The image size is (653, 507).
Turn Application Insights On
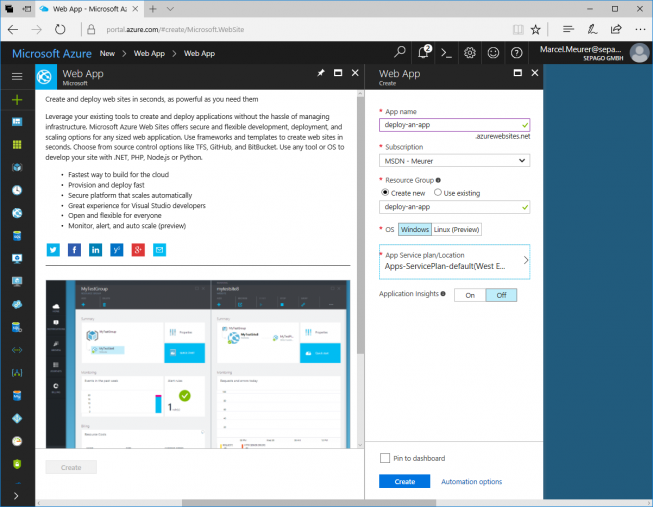coord(470,295)
